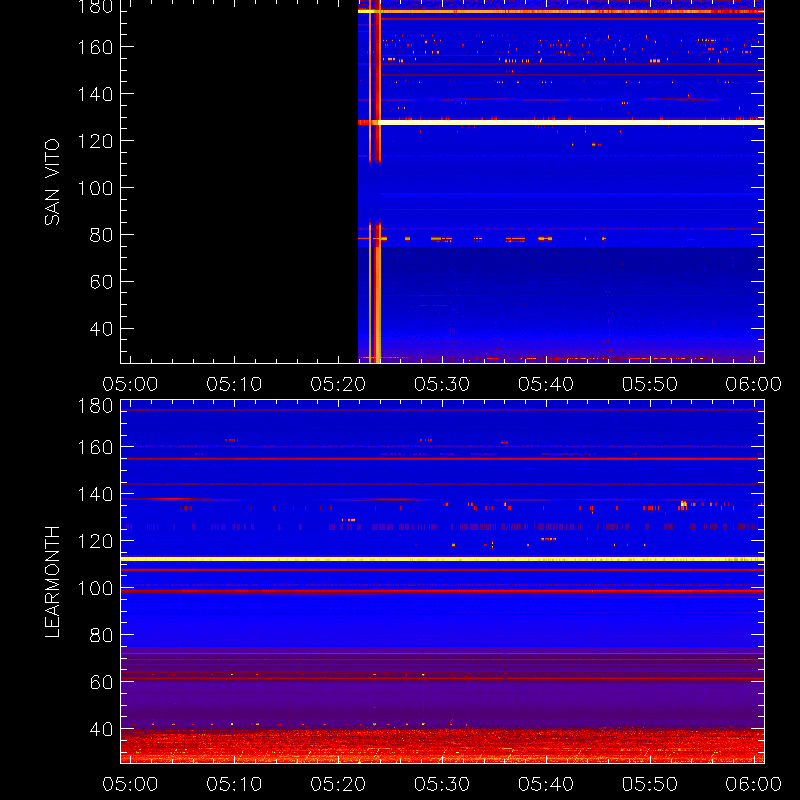Select the 60 tick label on San Vito plot

coord(101,282)
